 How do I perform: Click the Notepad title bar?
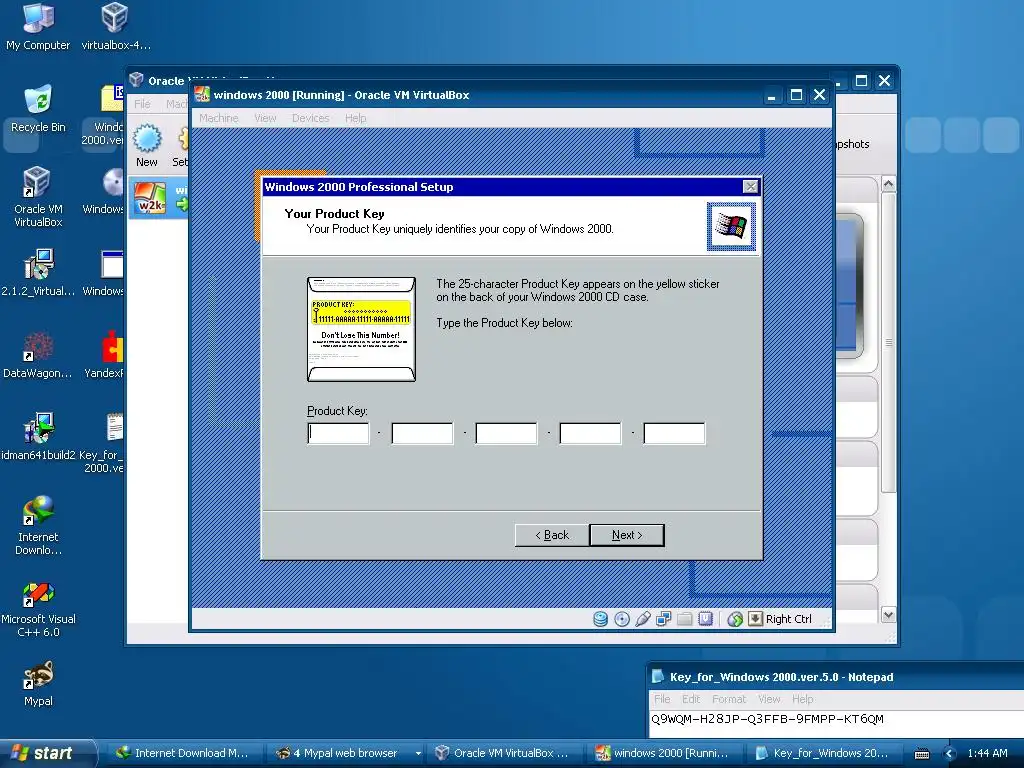coord(836,677)
